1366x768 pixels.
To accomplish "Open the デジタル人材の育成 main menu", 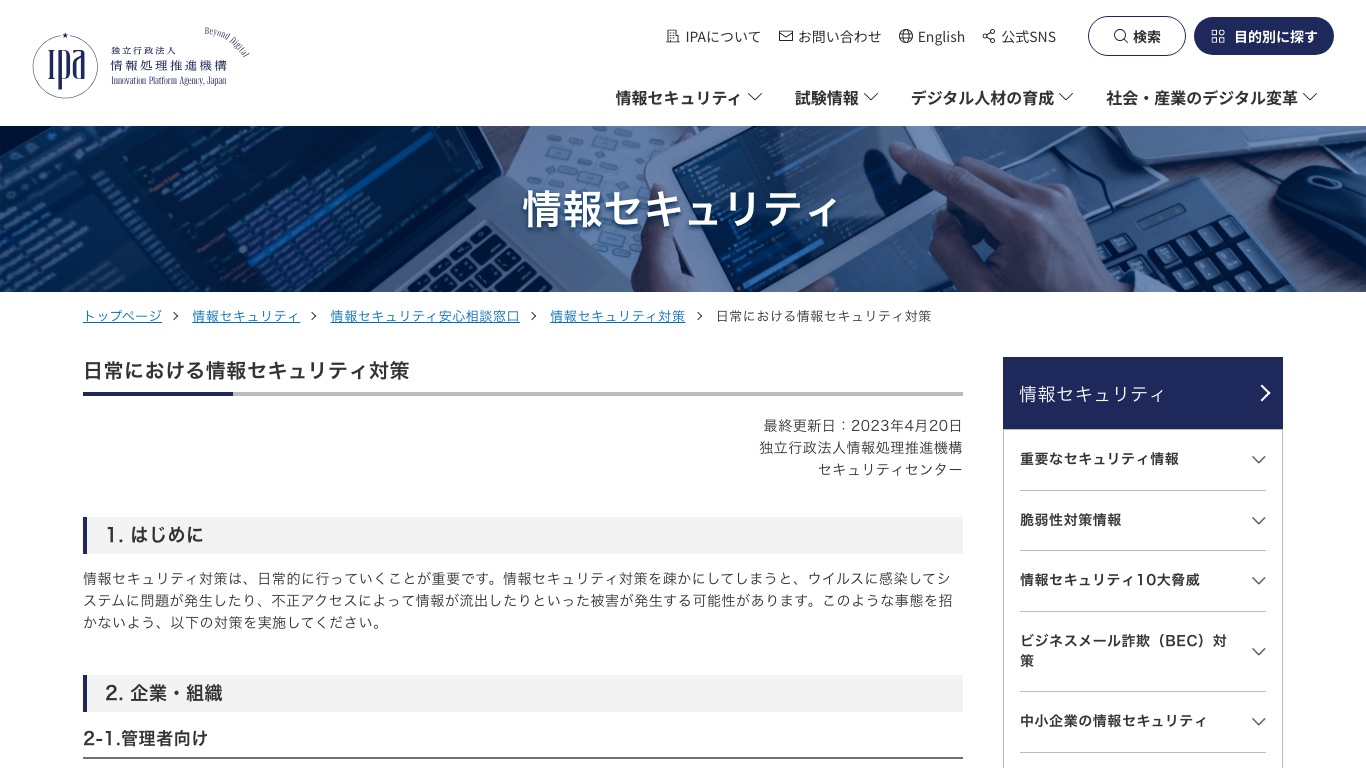I will pos(992,97).
